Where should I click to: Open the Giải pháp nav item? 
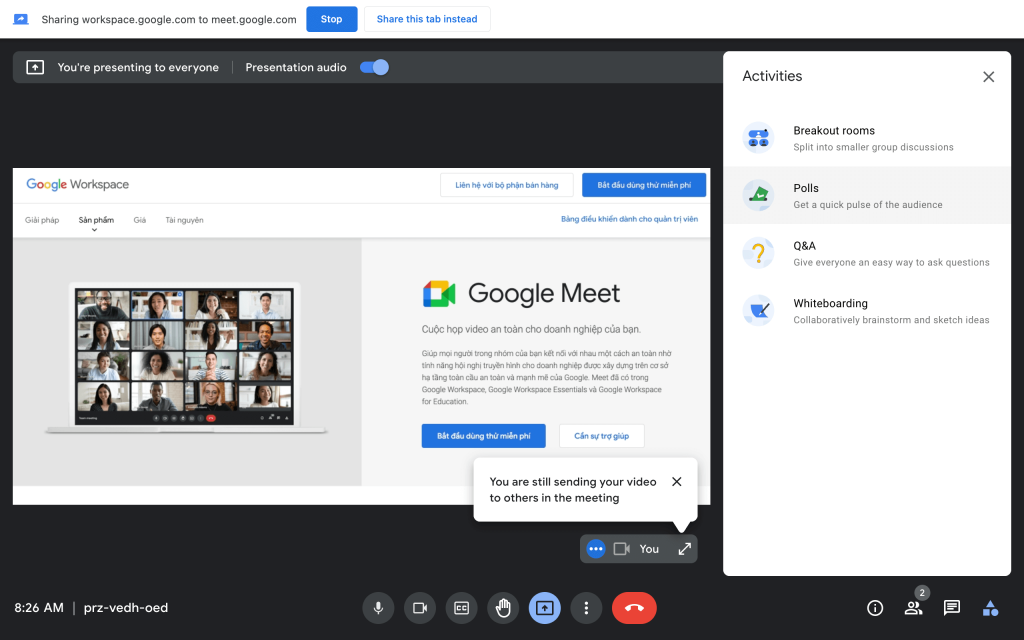[x=42, y=220]
